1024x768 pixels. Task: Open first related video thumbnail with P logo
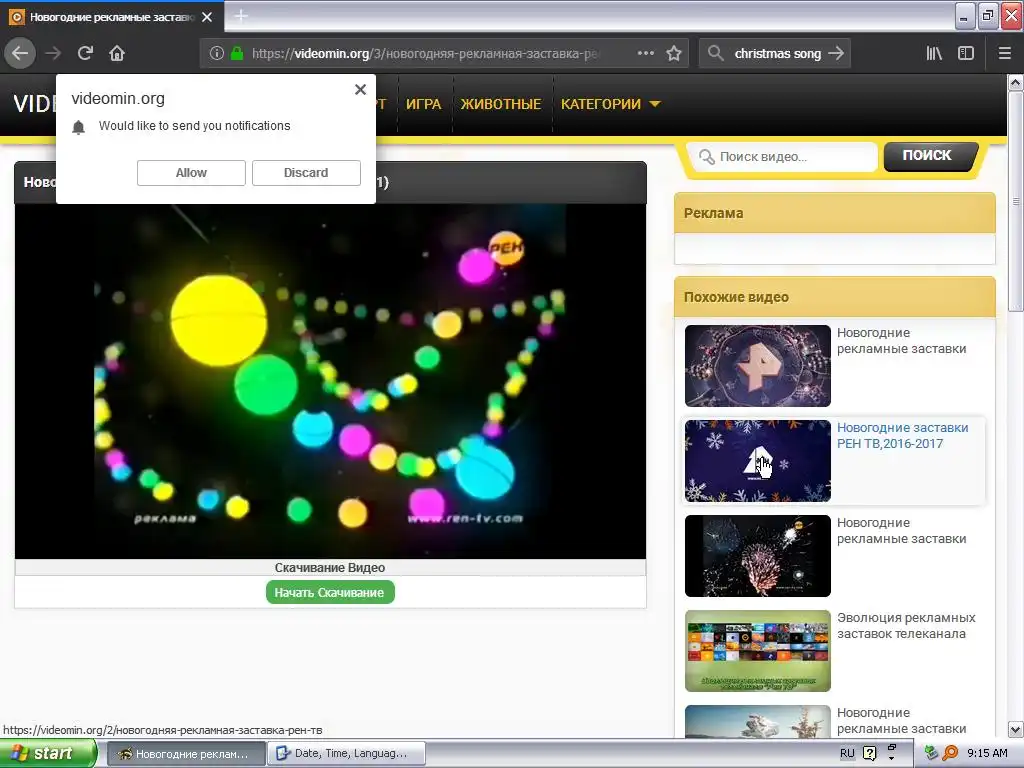click(758, 366)
